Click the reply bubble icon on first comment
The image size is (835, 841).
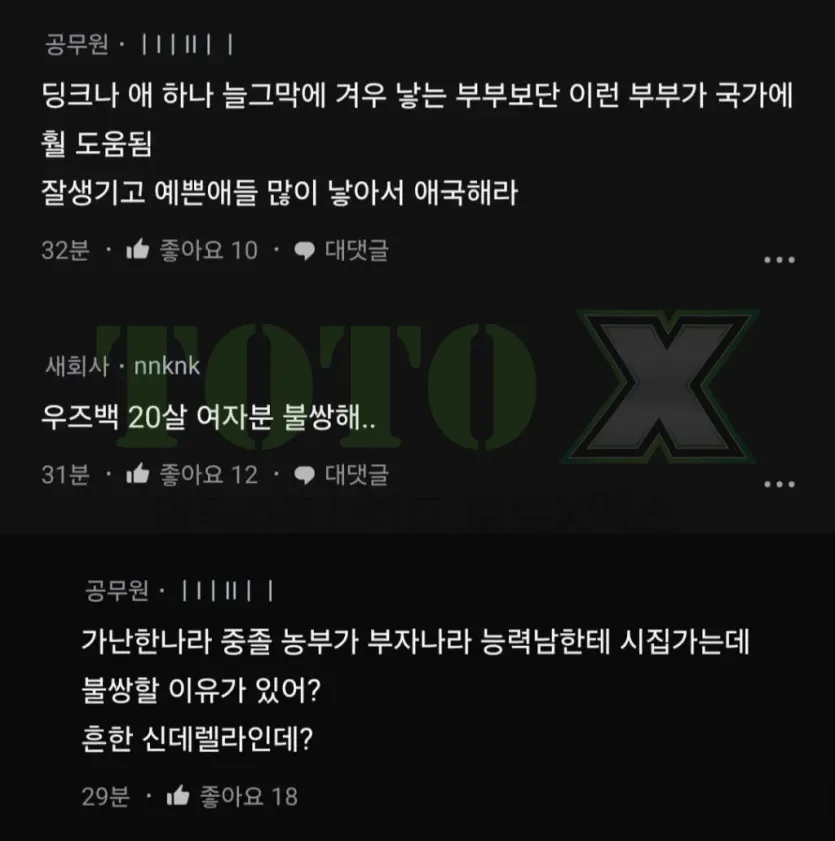point(305,250)
